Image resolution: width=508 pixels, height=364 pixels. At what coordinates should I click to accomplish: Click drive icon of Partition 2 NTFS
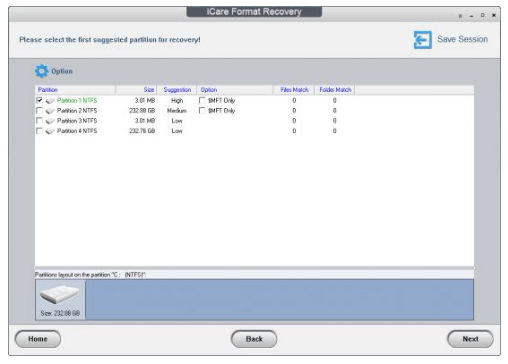point(50,111)
